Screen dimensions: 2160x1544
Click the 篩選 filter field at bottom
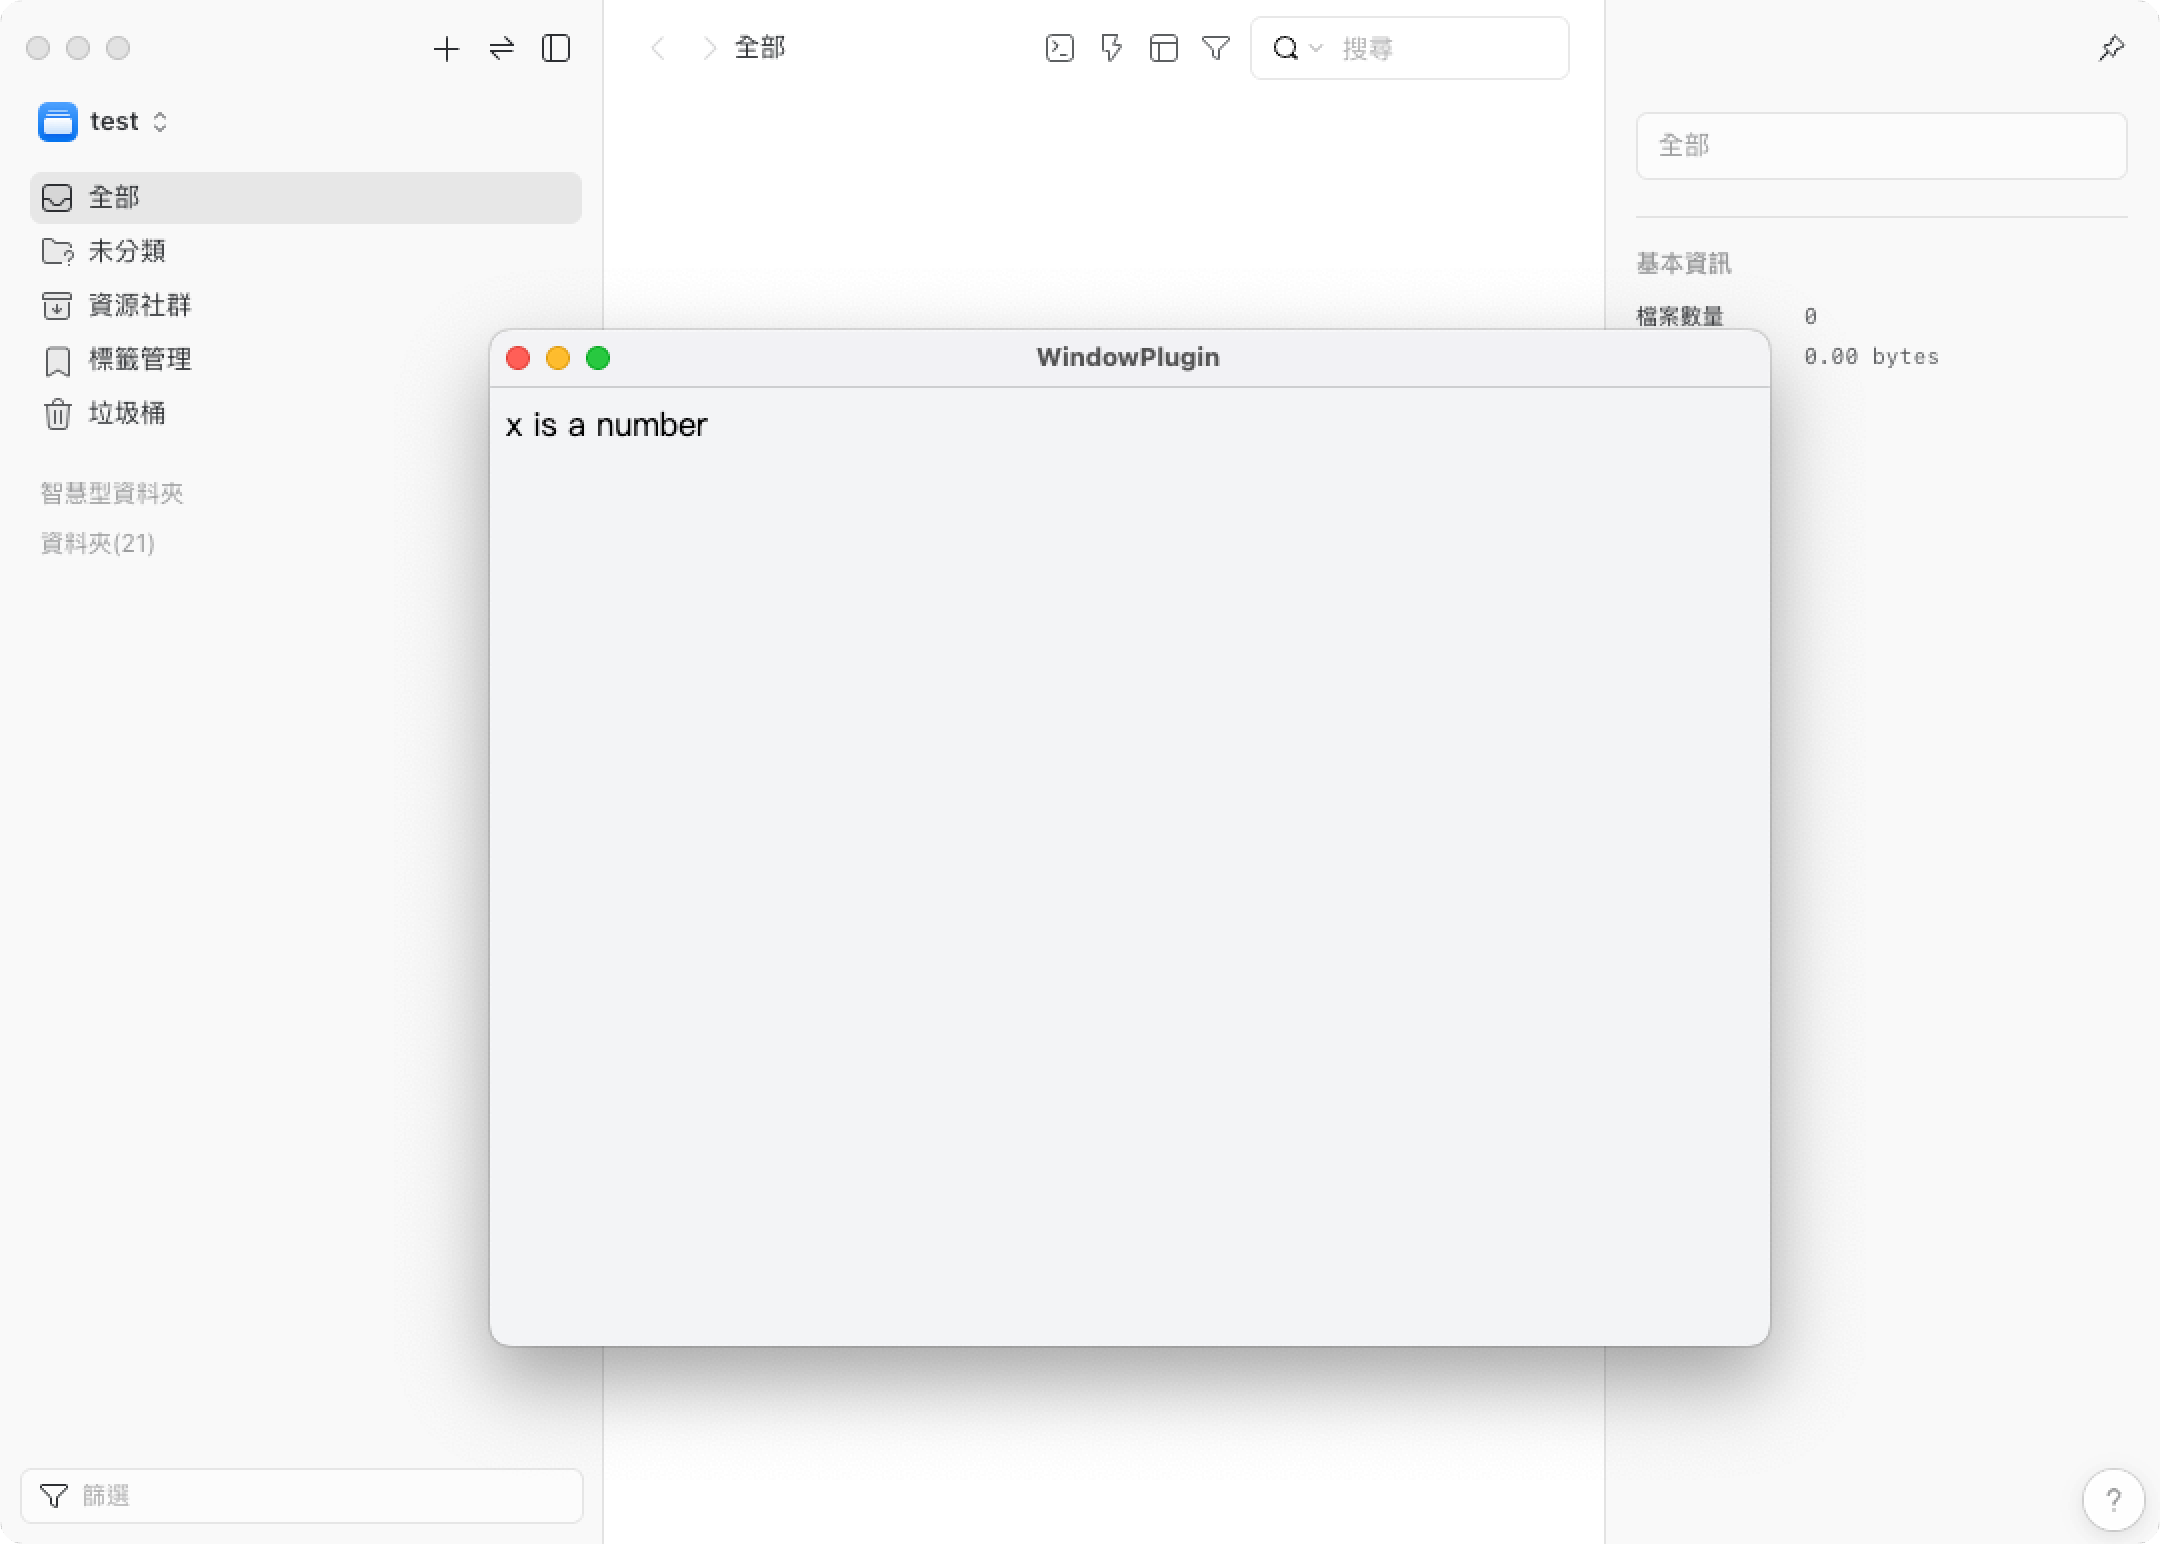click(x=301, y=1496)
